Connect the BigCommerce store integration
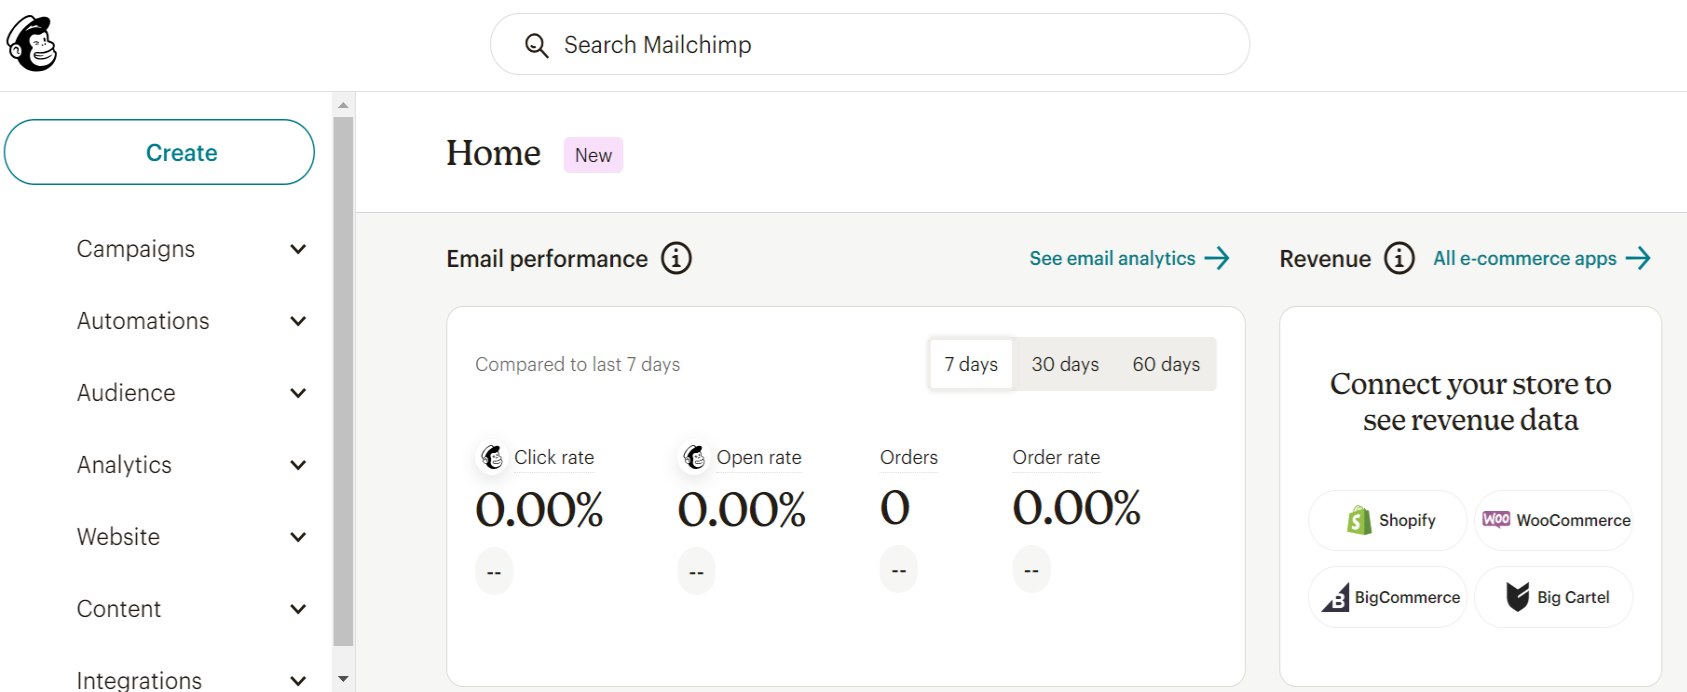Viewport: 1687px width, 692px height. [x=1387, y=597]
